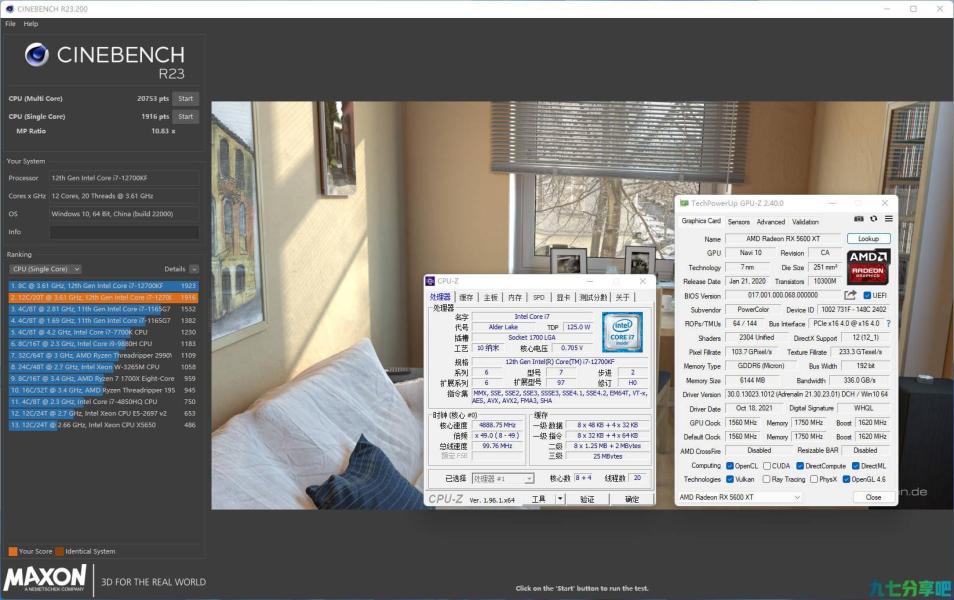This screenshot has width=954, height=600.
Task: Switch to the GPU-Z Sensors tab
Action: (739, 222)
